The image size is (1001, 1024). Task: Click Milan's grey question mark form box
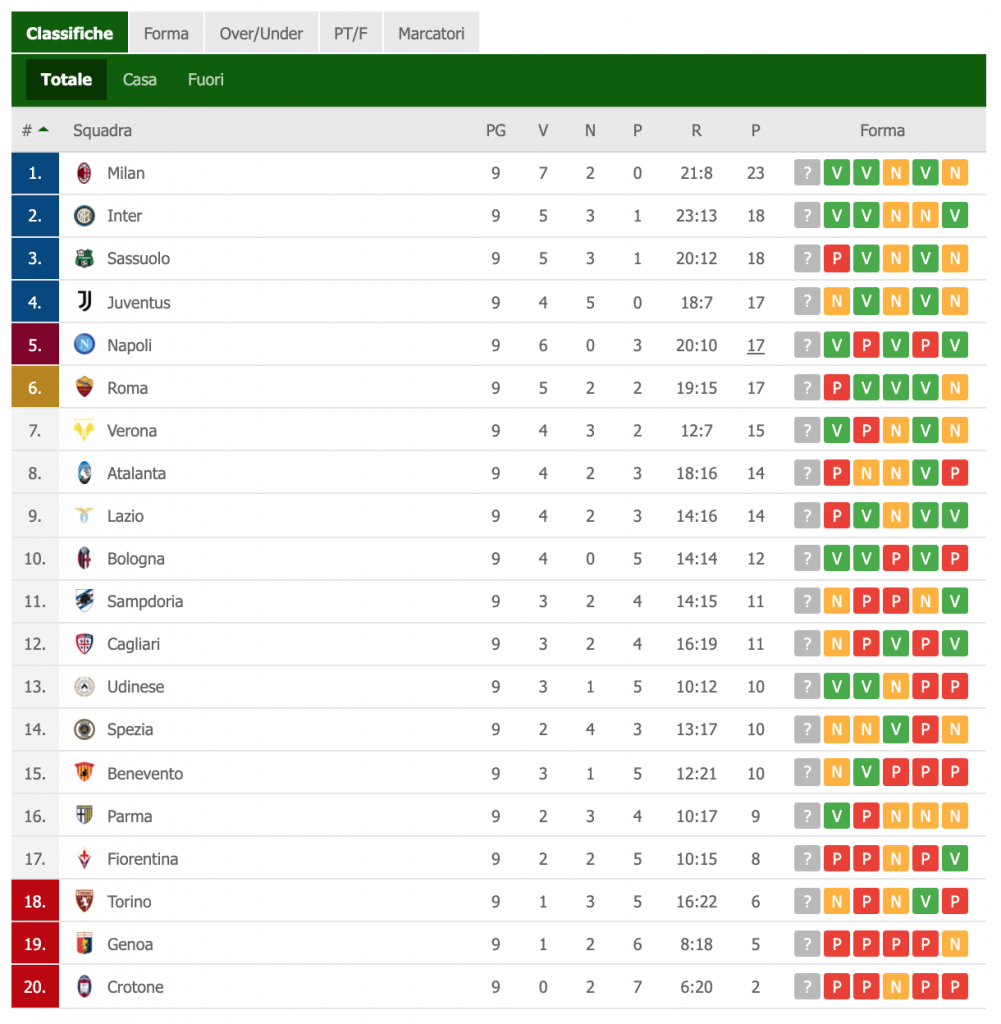[807, 173]
